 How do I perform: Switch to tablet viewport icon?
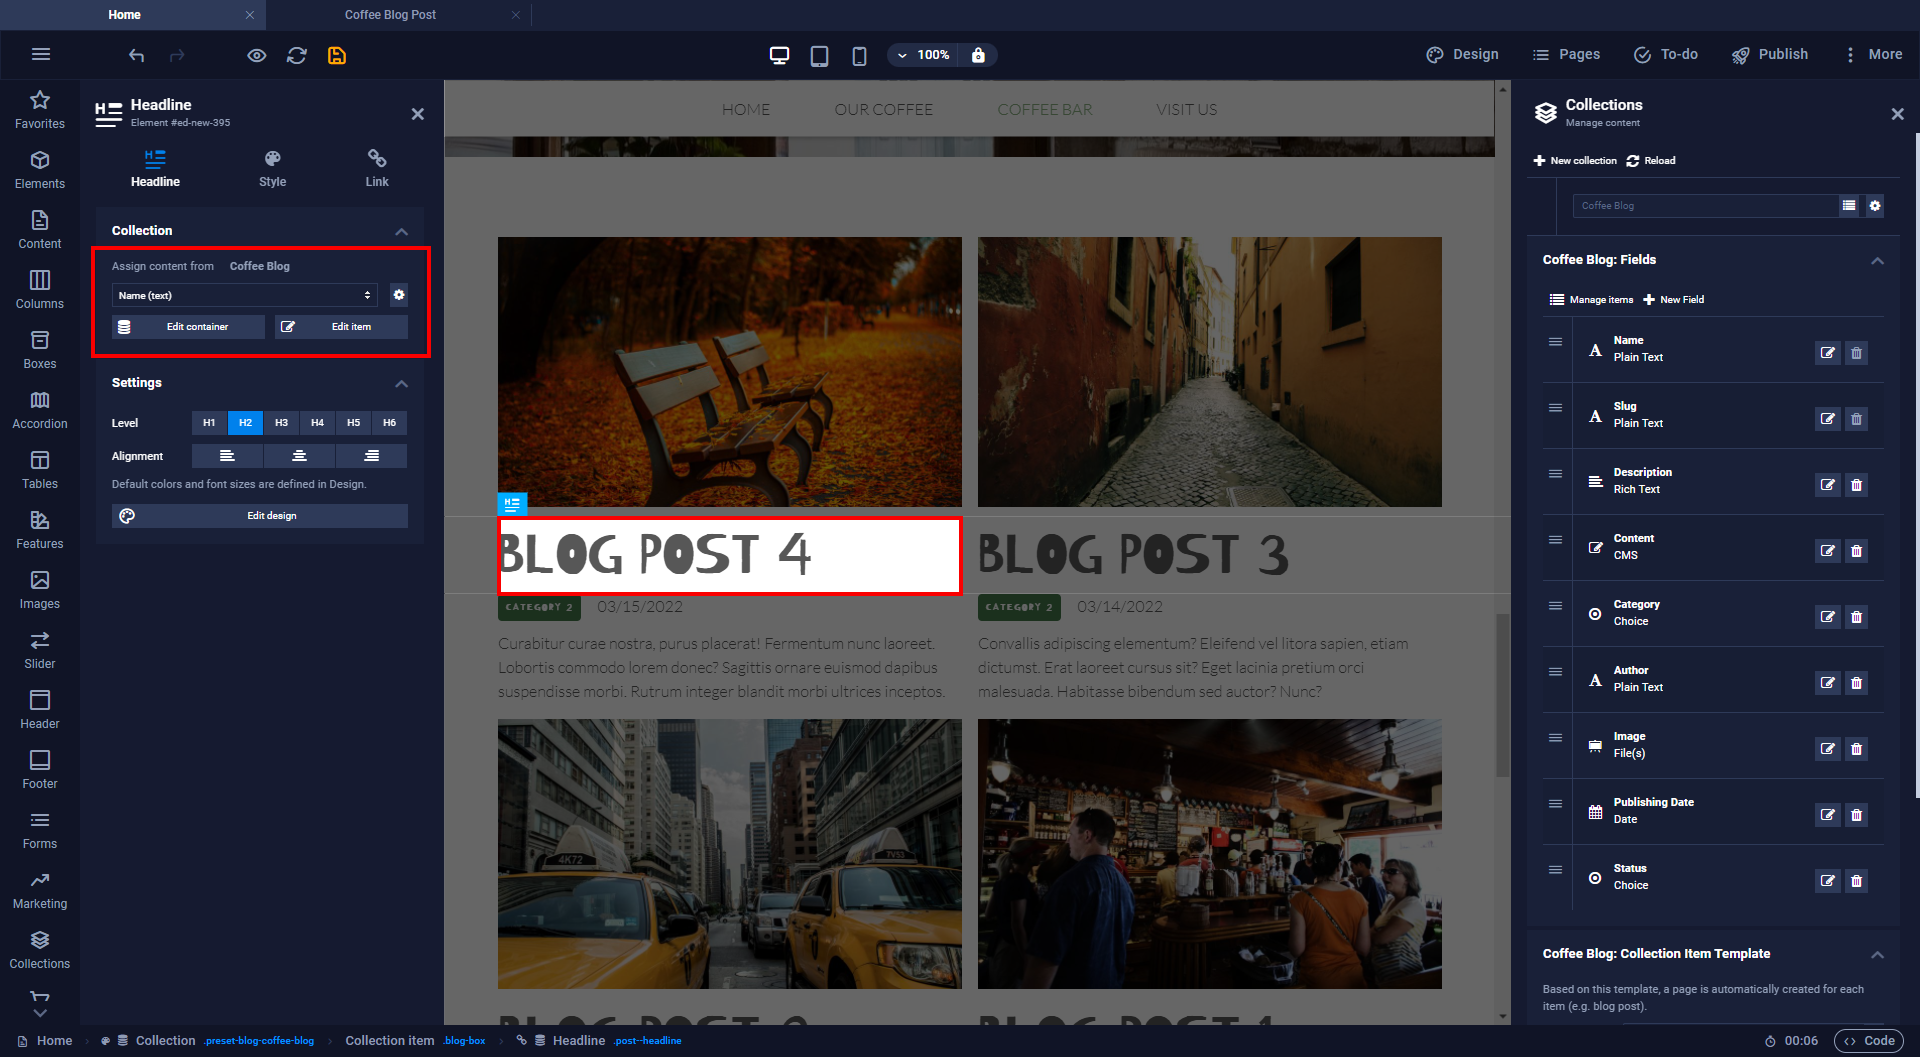point(819,55)
